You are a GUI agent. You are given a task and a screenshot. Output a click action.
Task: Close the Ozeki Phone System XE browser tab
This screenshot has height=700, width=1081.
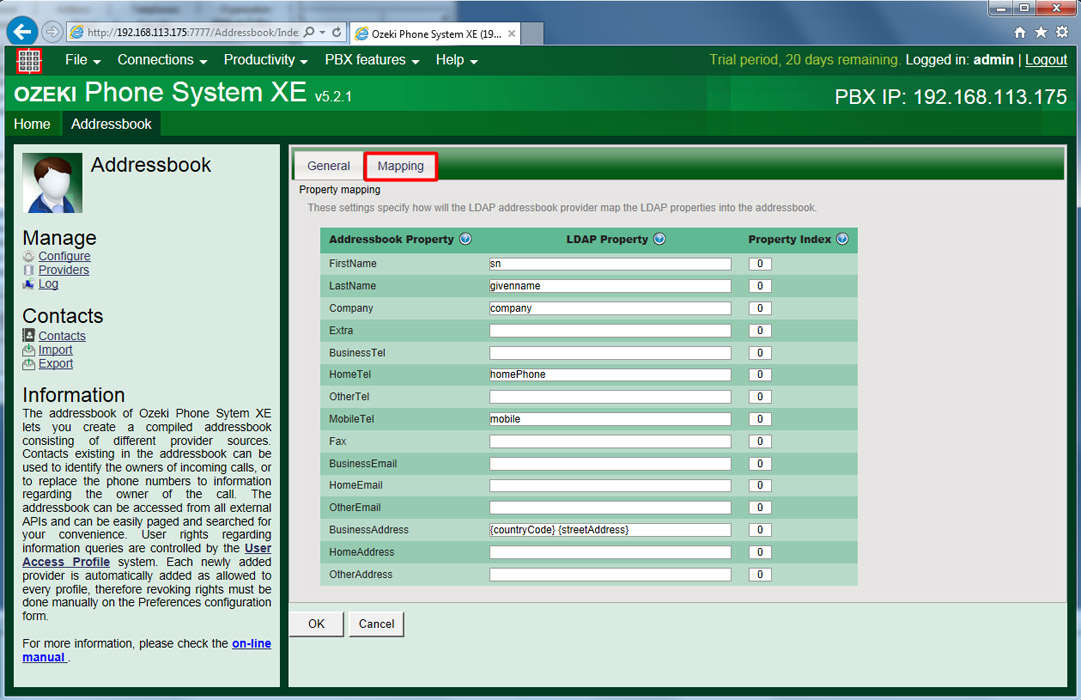coord(512,33)
